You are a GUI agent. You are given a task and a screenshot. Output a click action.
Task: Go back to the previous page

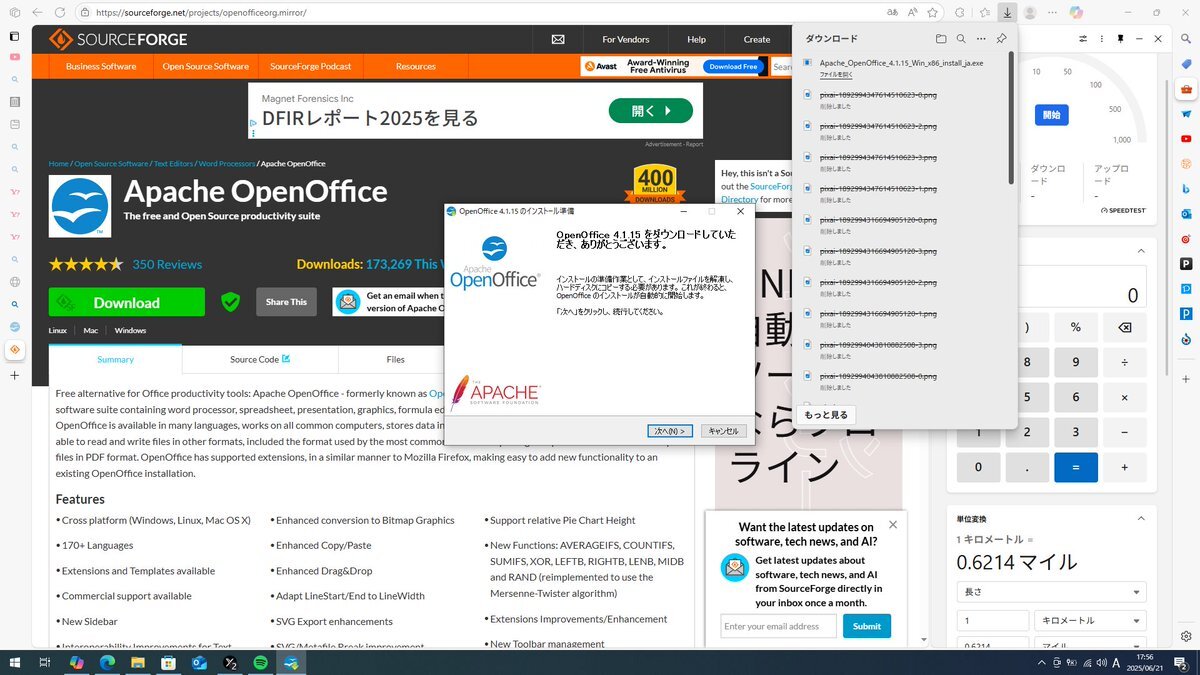pos(36,13)
